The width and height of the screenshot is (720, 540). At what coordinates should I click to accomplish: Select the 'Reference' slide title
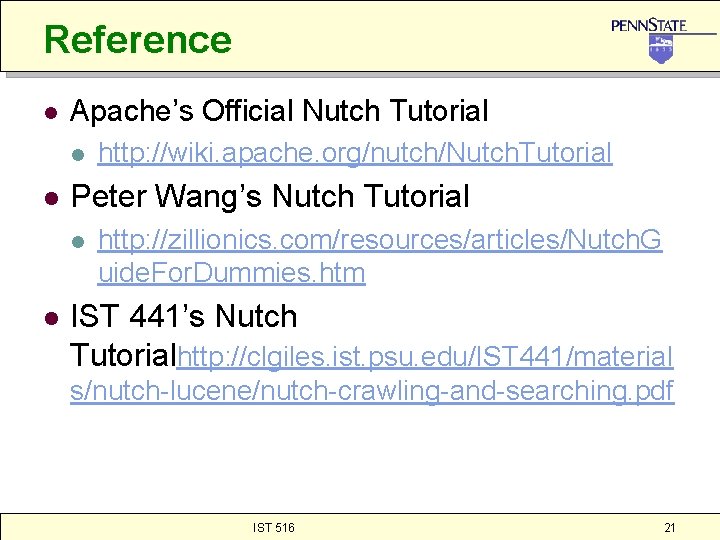[x=138, y=39]
